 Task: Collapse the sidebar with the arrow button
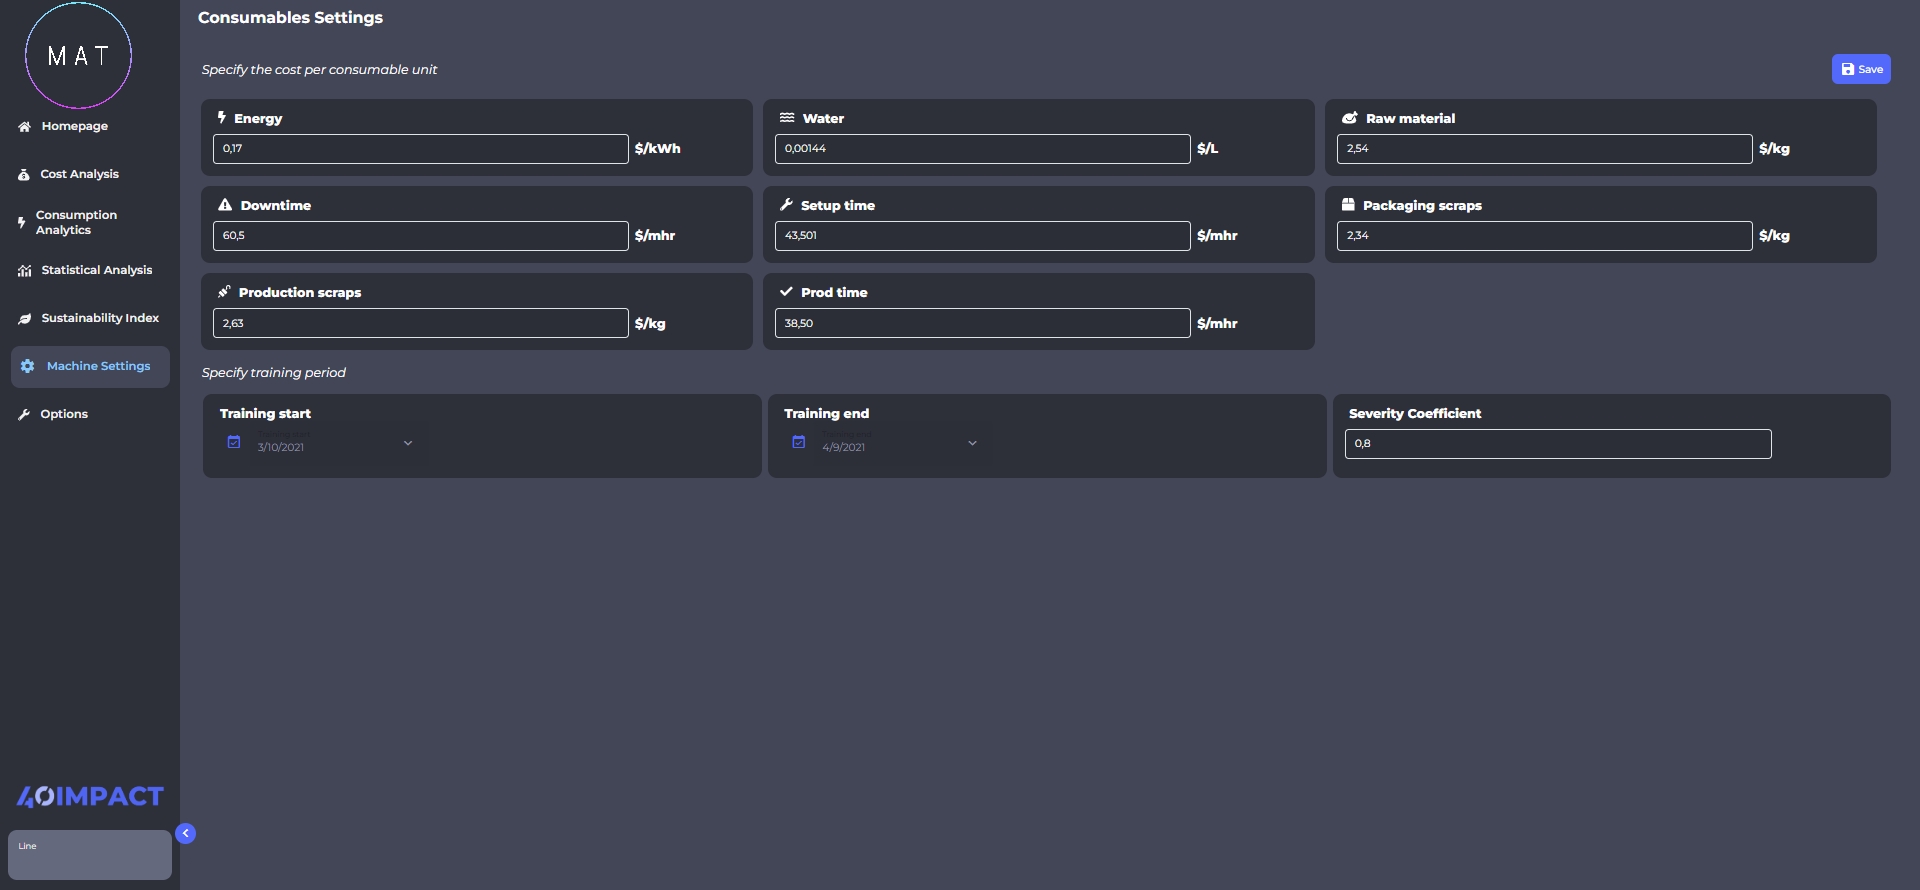click(185, 833)
